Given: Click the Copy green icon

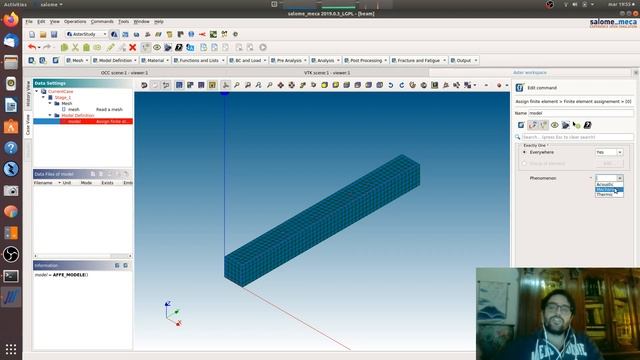Looking at the screenshot, I should [x=64, y=47].
